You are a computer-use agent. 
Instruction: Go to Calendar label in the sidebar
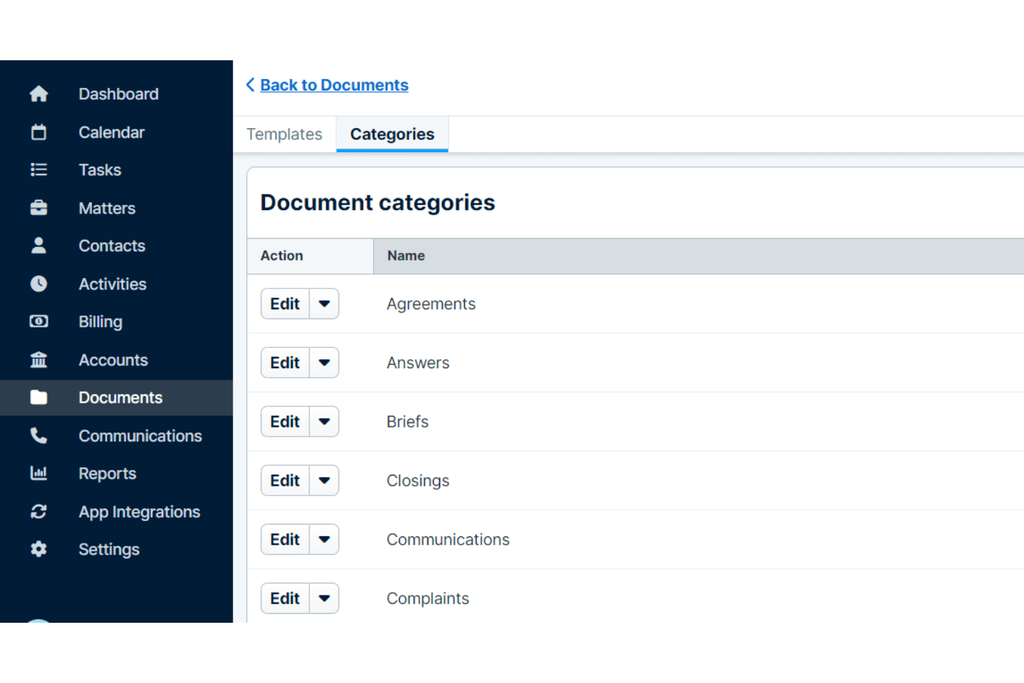[112, 132]
